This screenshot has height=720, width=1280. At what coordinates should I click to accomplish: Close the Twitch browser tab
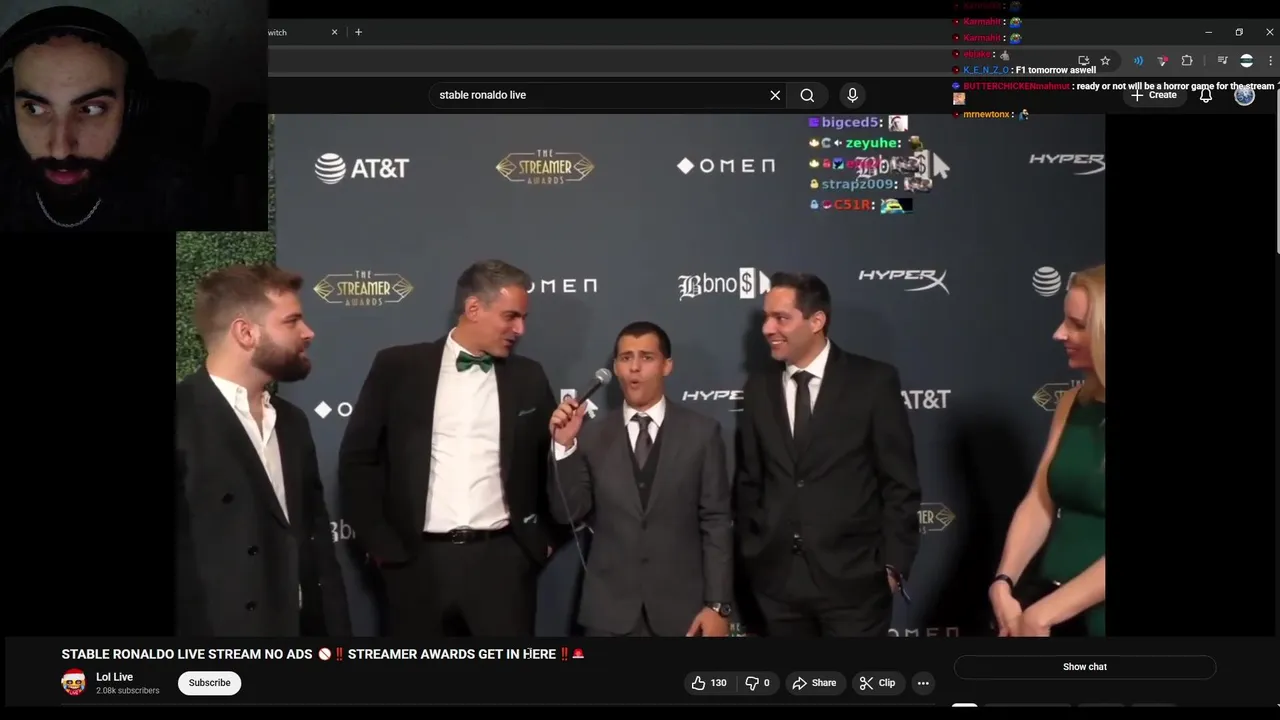click(x=335, y=32)
